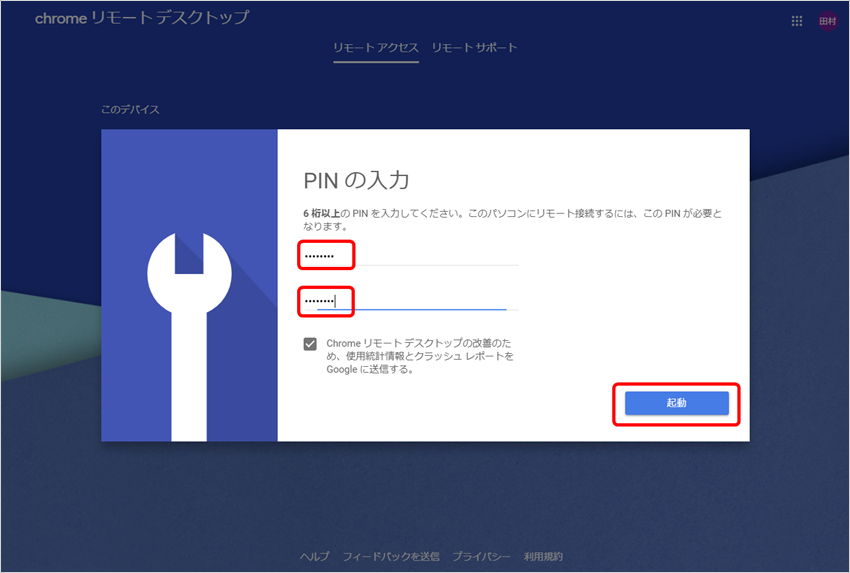The image size is (850, 573).
Task: Click the PIN の入力 heading
Action: [x=356, y=181]
